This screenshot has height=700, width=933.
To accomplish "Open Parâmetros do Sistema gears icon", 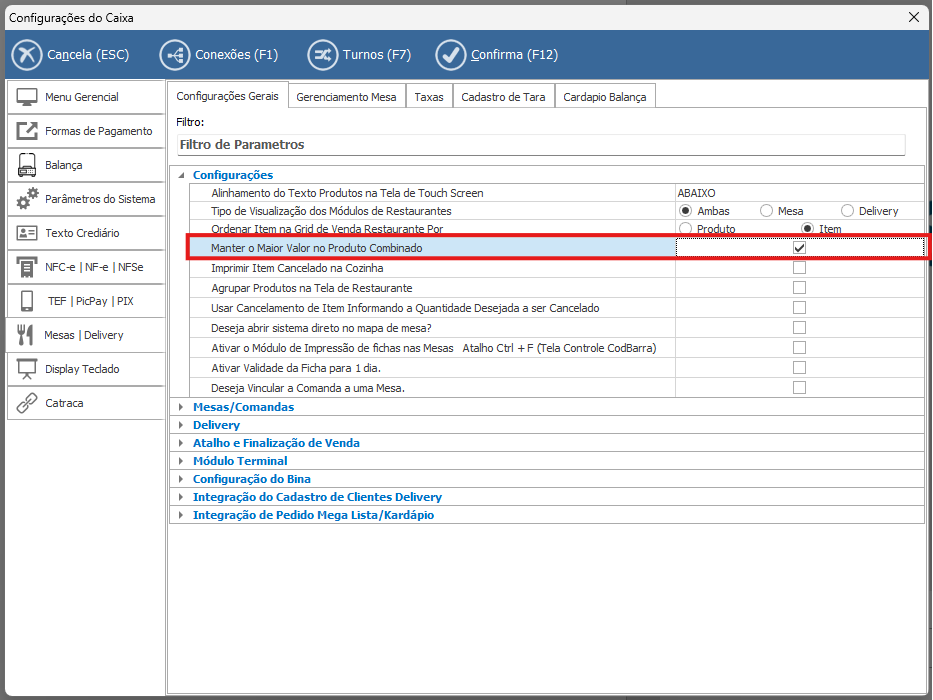I will pyautogui.click(x=28, y=199).
